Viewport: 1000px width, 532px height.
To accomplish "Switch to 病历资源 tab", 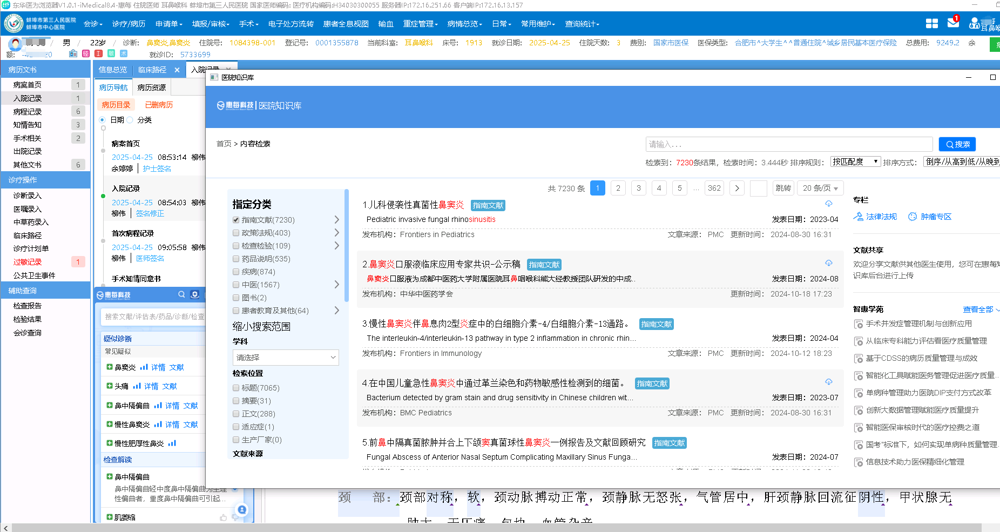I will click(151, 87).
